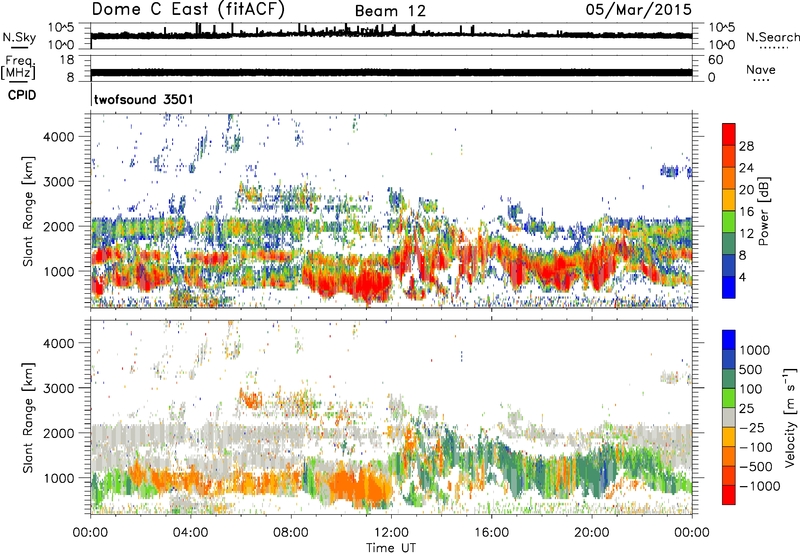Image resolution: width=800 pixels, height=554 pixels.
Task: Click red swatch at top of Power colorbar
Action: point(729,134)
